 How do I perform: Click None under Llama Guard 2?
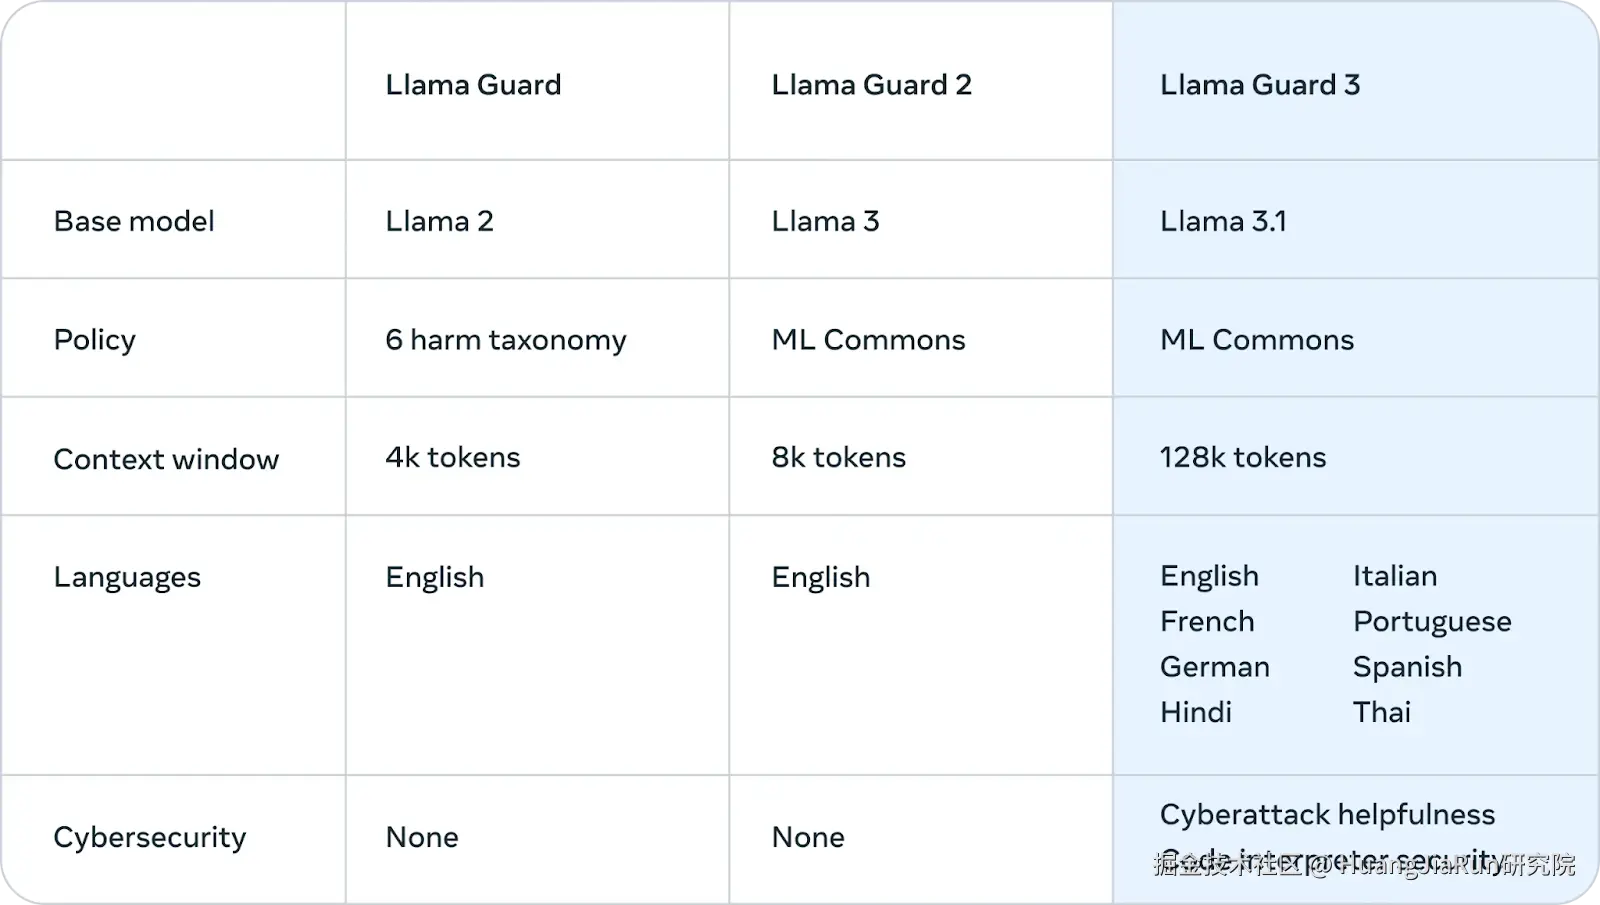807,837
